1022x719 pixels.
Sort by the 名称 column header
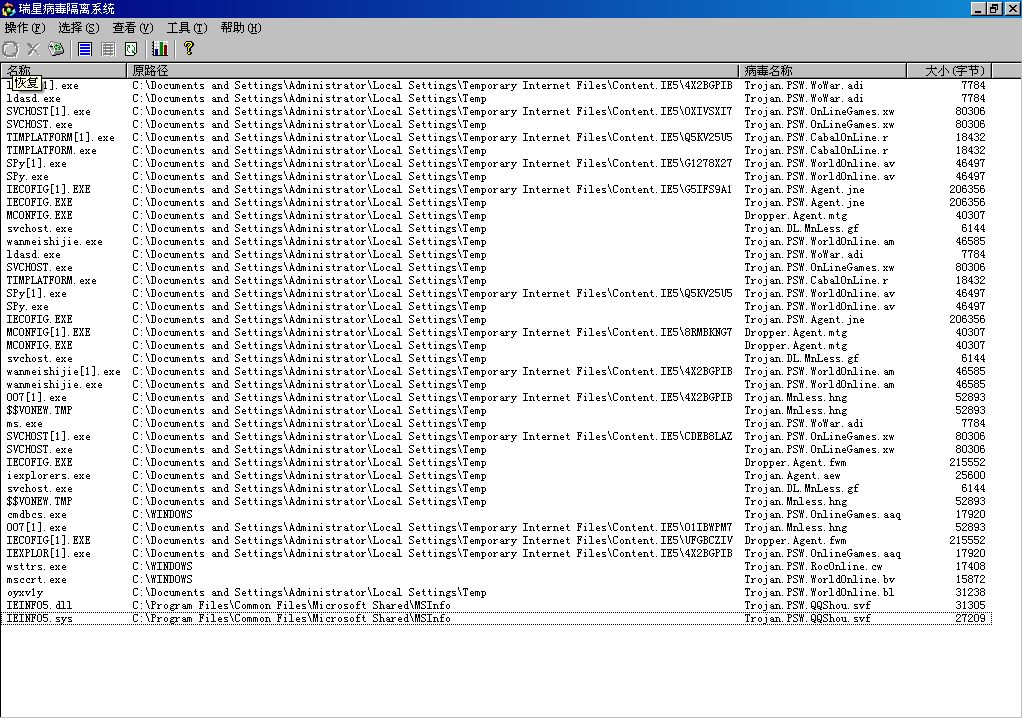coord(63,70)
